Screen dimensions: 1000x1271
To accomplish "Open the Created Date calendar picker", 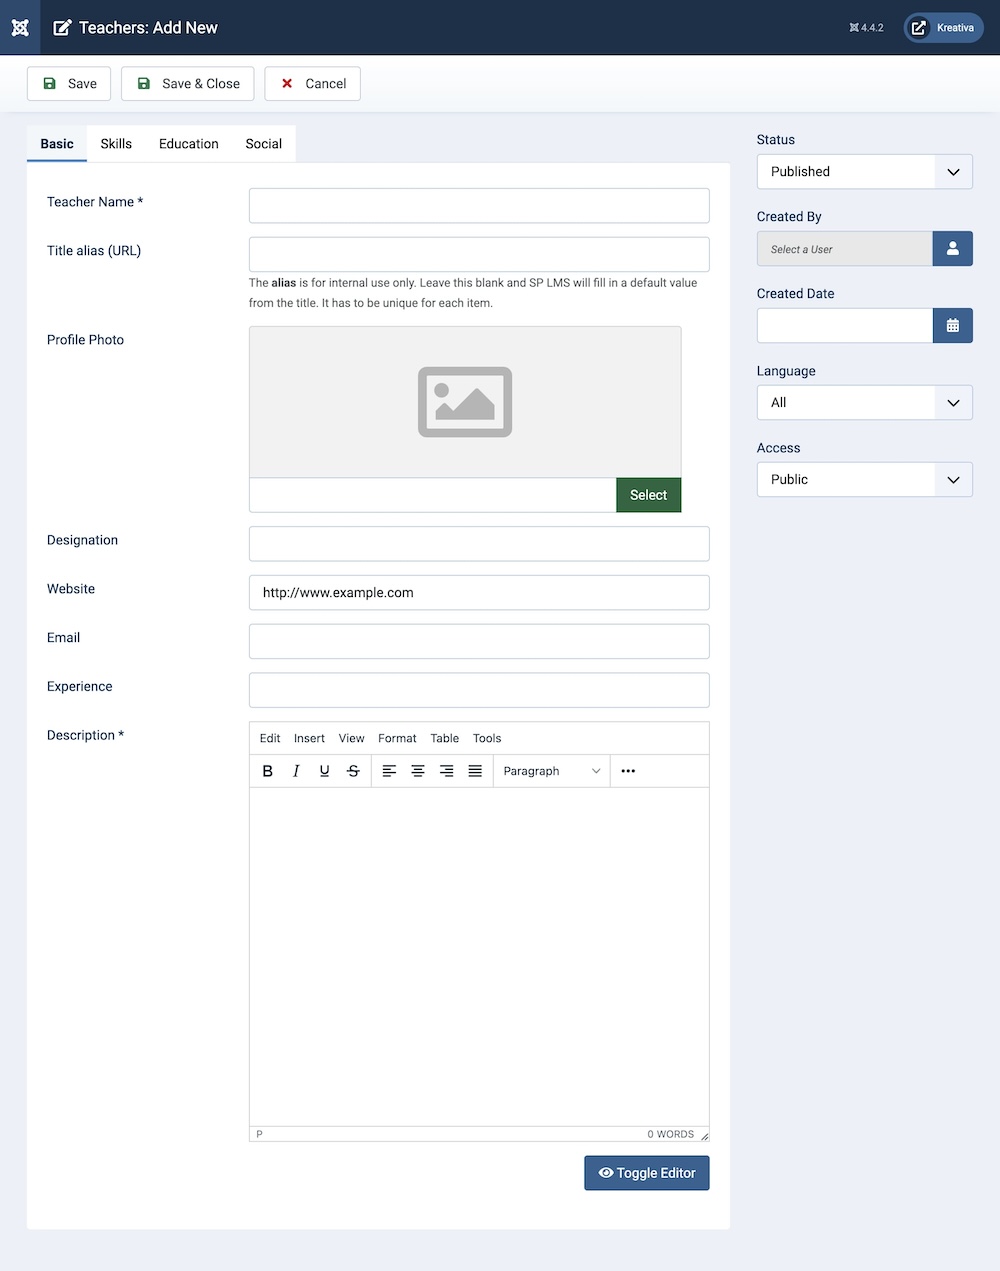I will click(952, 326).
